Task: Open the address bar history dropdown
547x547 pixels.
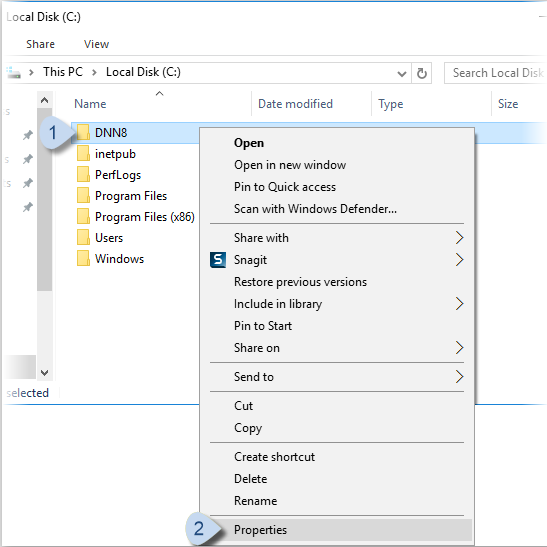Action: (402, 74)
